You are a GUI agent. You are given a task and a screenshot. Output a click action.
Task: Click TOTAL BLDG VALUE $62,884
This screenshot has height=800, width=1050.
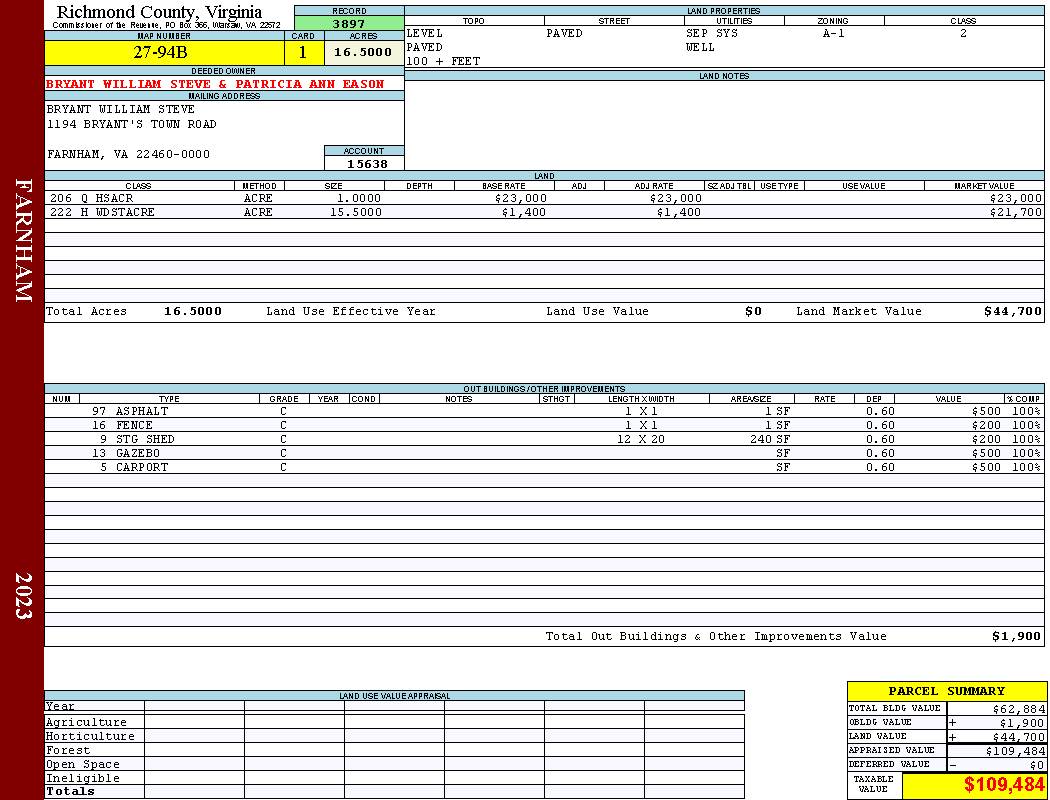click(1019, 709)
